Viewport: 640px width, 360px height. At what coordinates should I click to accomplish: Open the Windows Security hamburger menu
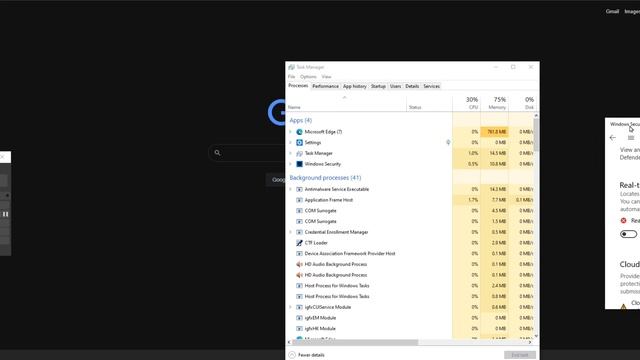tap(631, 138)
